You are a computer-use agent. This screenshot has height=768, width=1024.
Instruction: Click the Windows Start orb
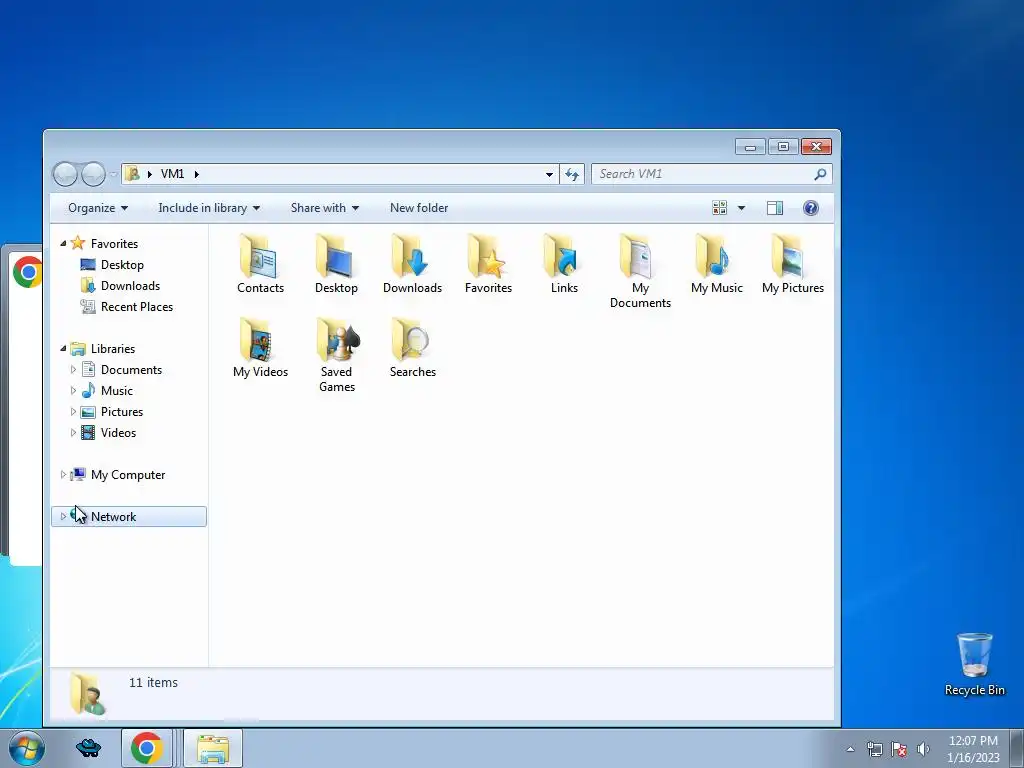click(x=26, y=748)
